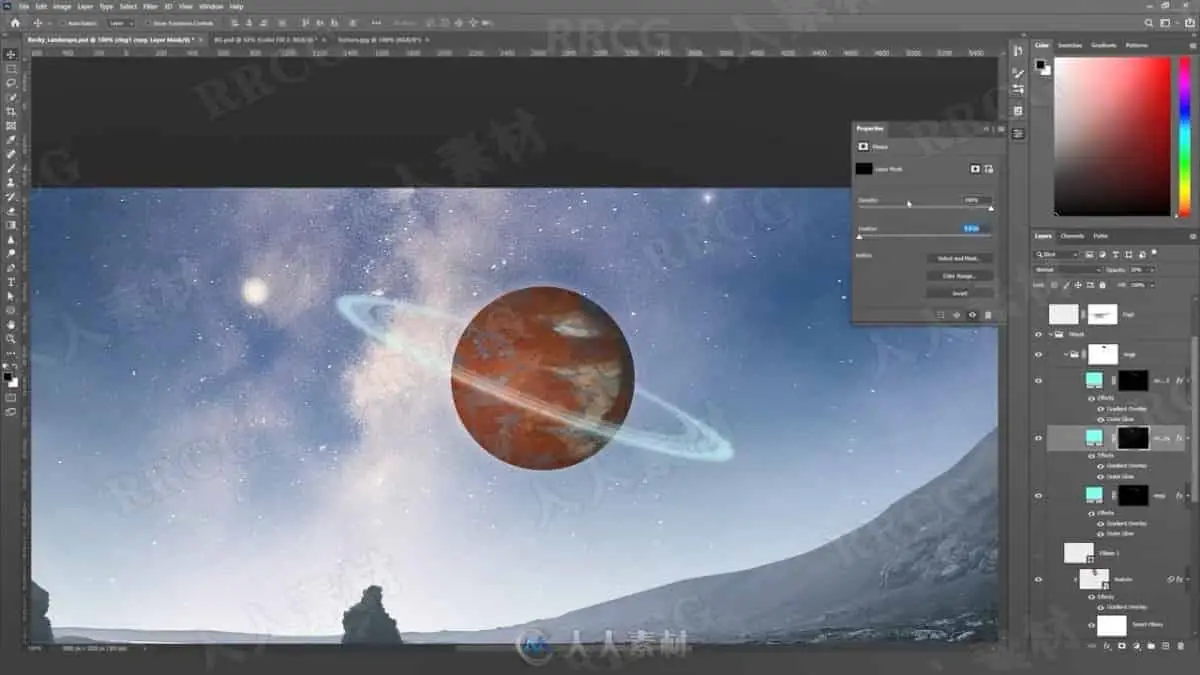This screenshot has width=1200, height=675.
Task: Click the Select and Mask... button
Action: (960, 258)
